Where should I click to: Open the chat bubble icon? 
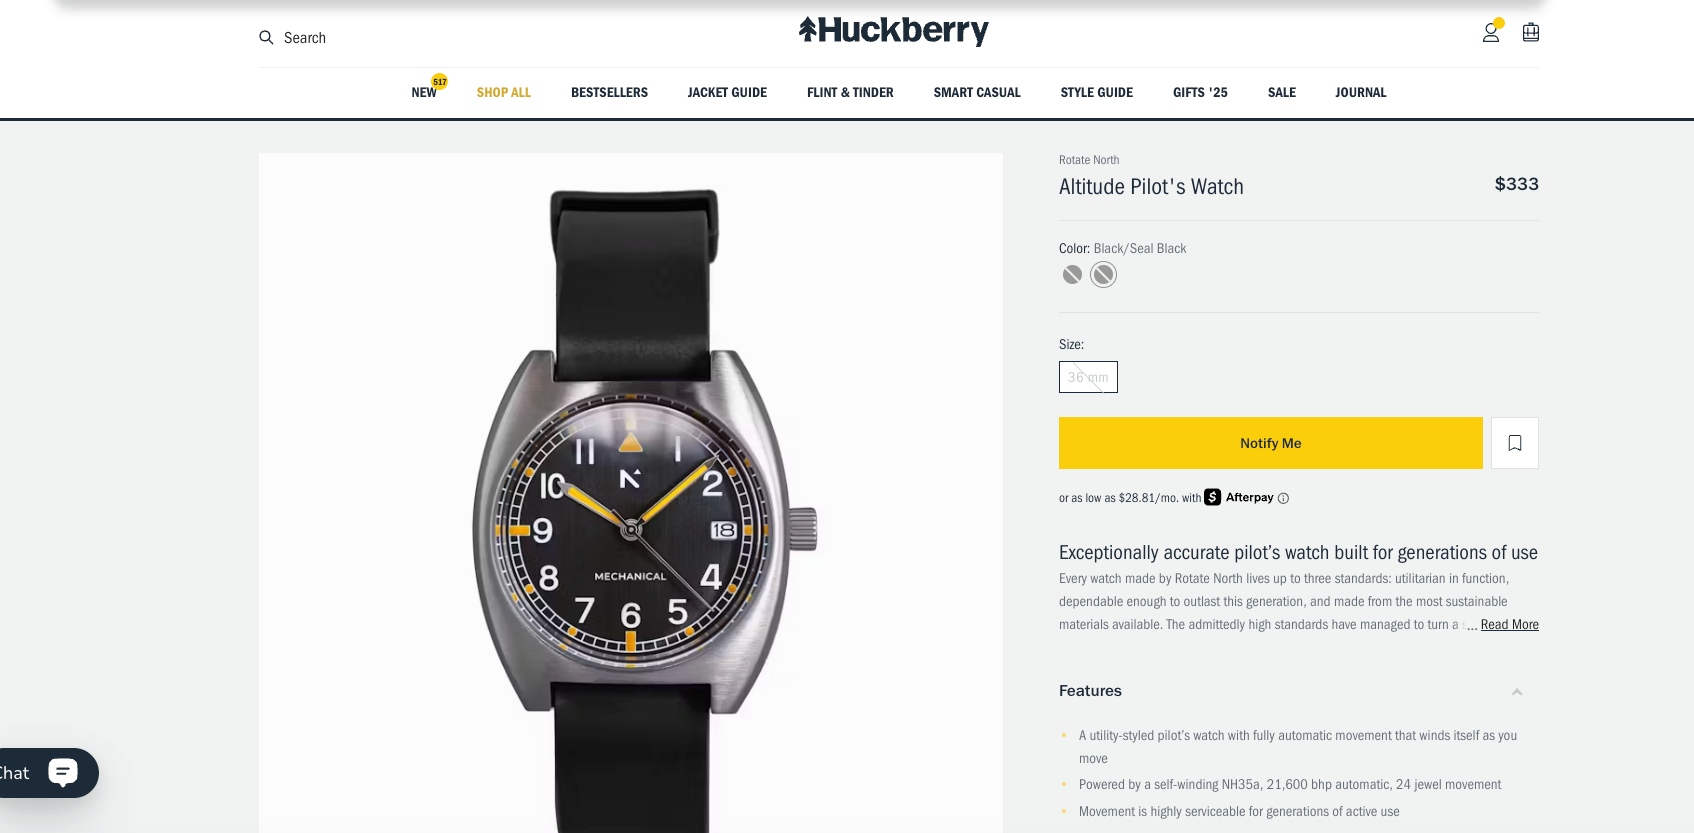coord(63,772)
